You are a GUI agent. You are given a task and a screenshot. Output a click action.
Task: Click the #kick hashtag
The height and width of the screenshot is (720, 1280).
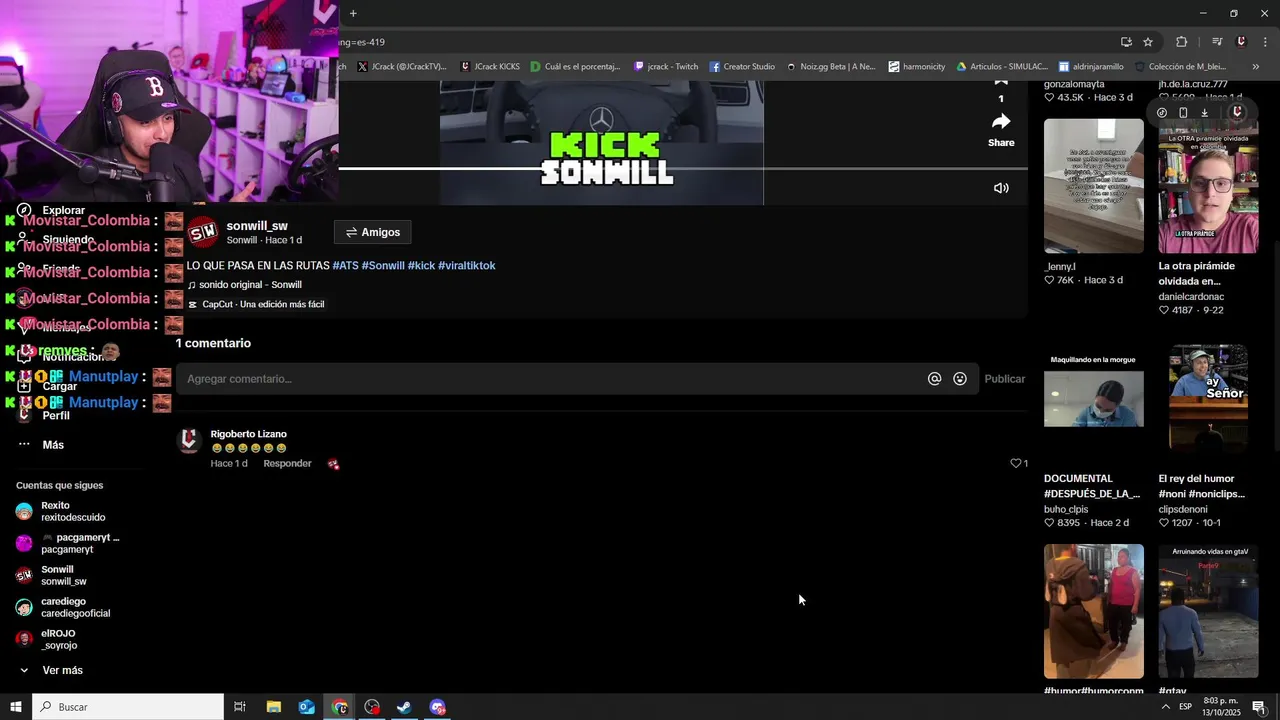click(x=421, y=266)
